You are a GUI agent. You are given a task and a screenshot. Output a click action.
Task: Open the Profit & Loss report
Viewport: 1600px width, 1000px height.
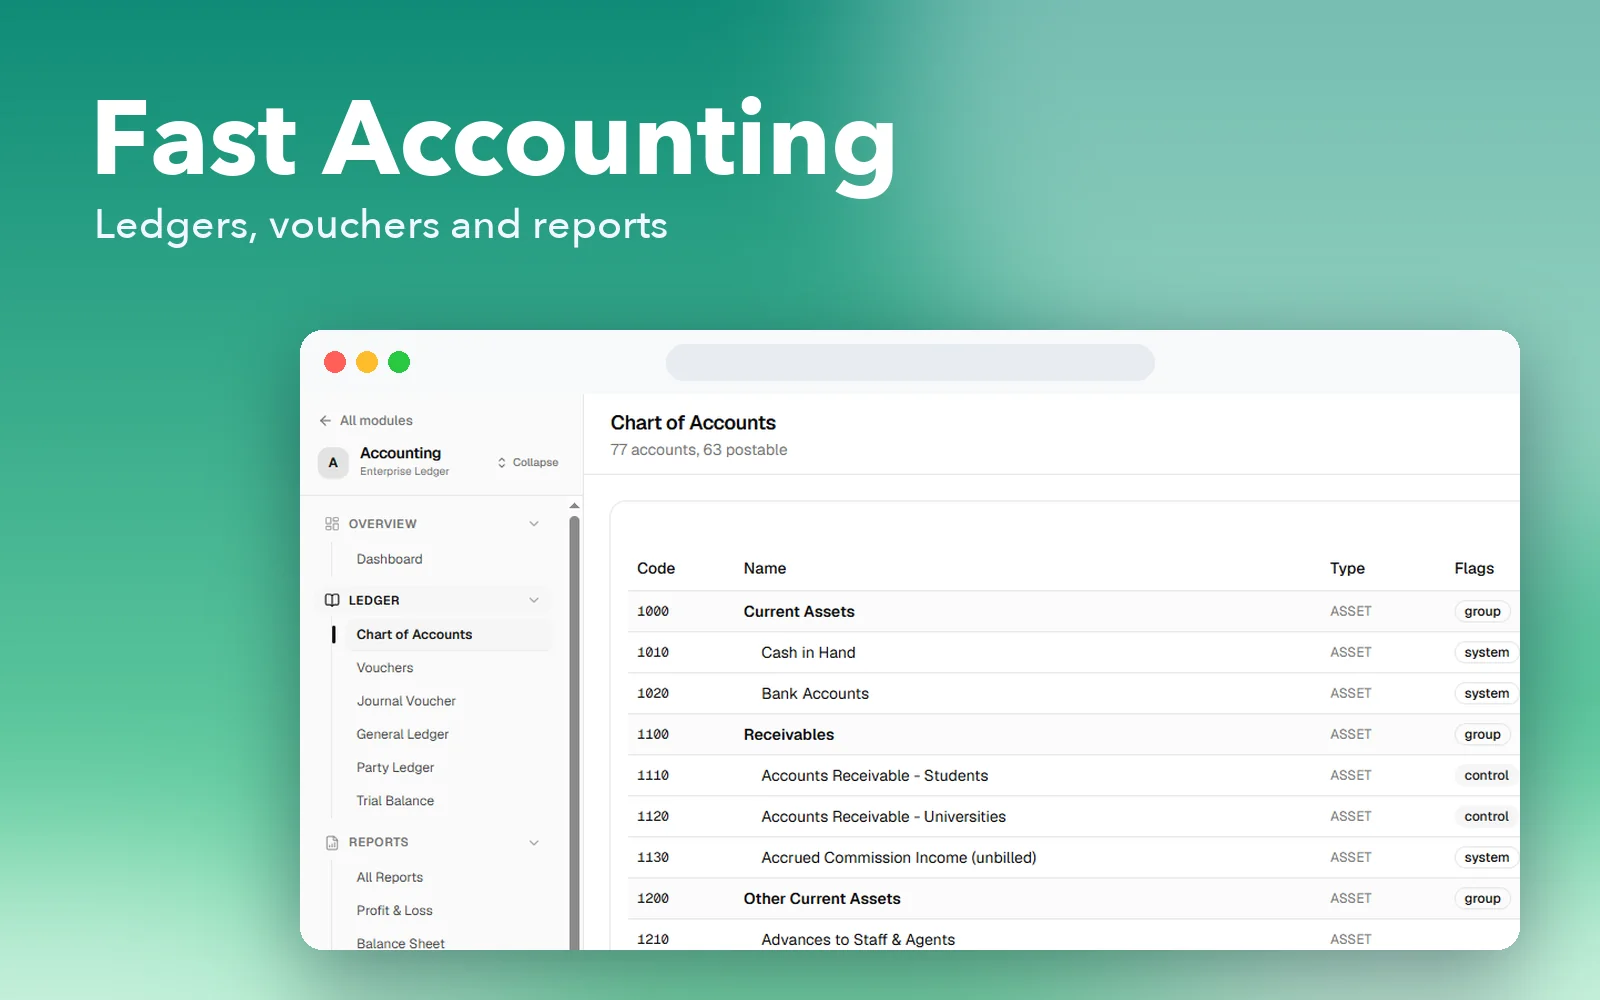click(394, 911)
